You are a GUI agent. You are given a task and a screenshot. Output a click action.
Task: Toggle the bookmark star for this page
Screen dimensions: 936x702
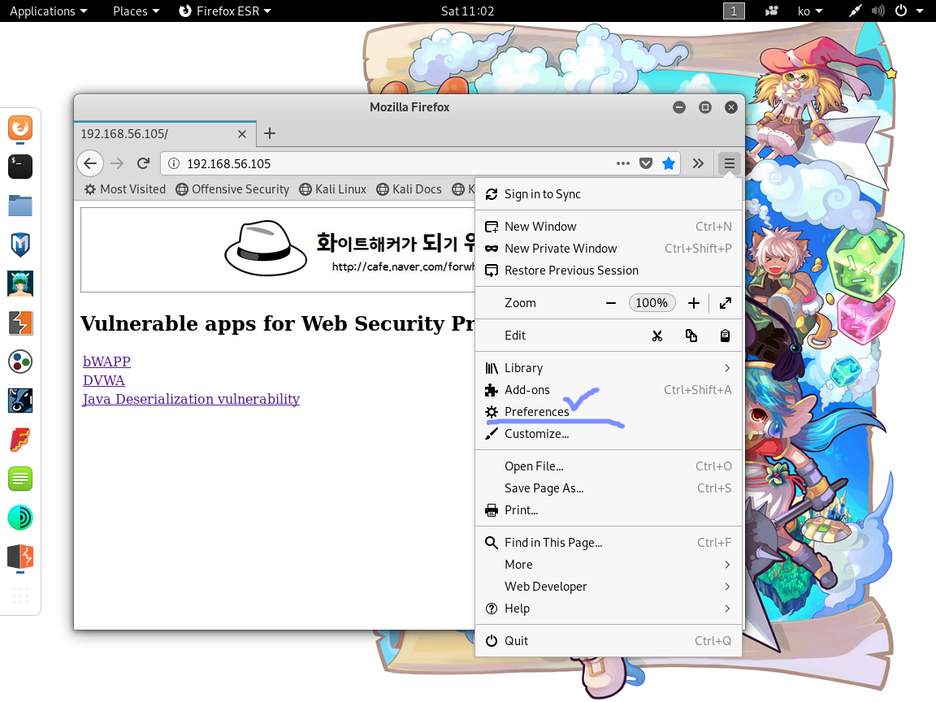[x=669, y=163]
